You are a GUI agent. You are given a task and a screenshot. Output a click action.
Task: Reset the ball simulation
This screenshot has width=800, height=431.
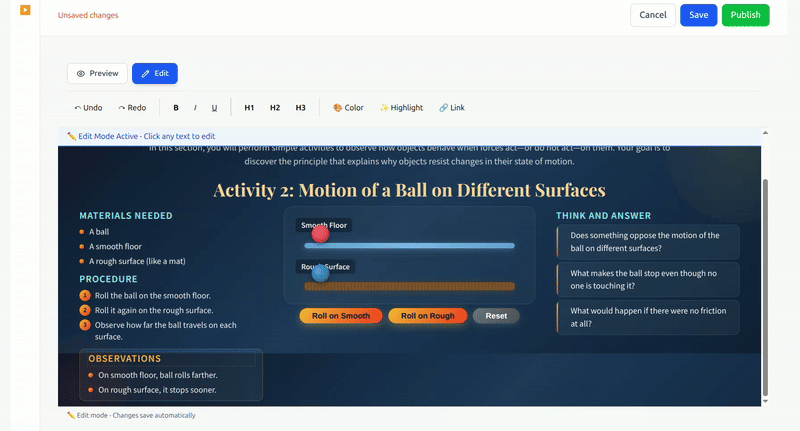(496, 316)
